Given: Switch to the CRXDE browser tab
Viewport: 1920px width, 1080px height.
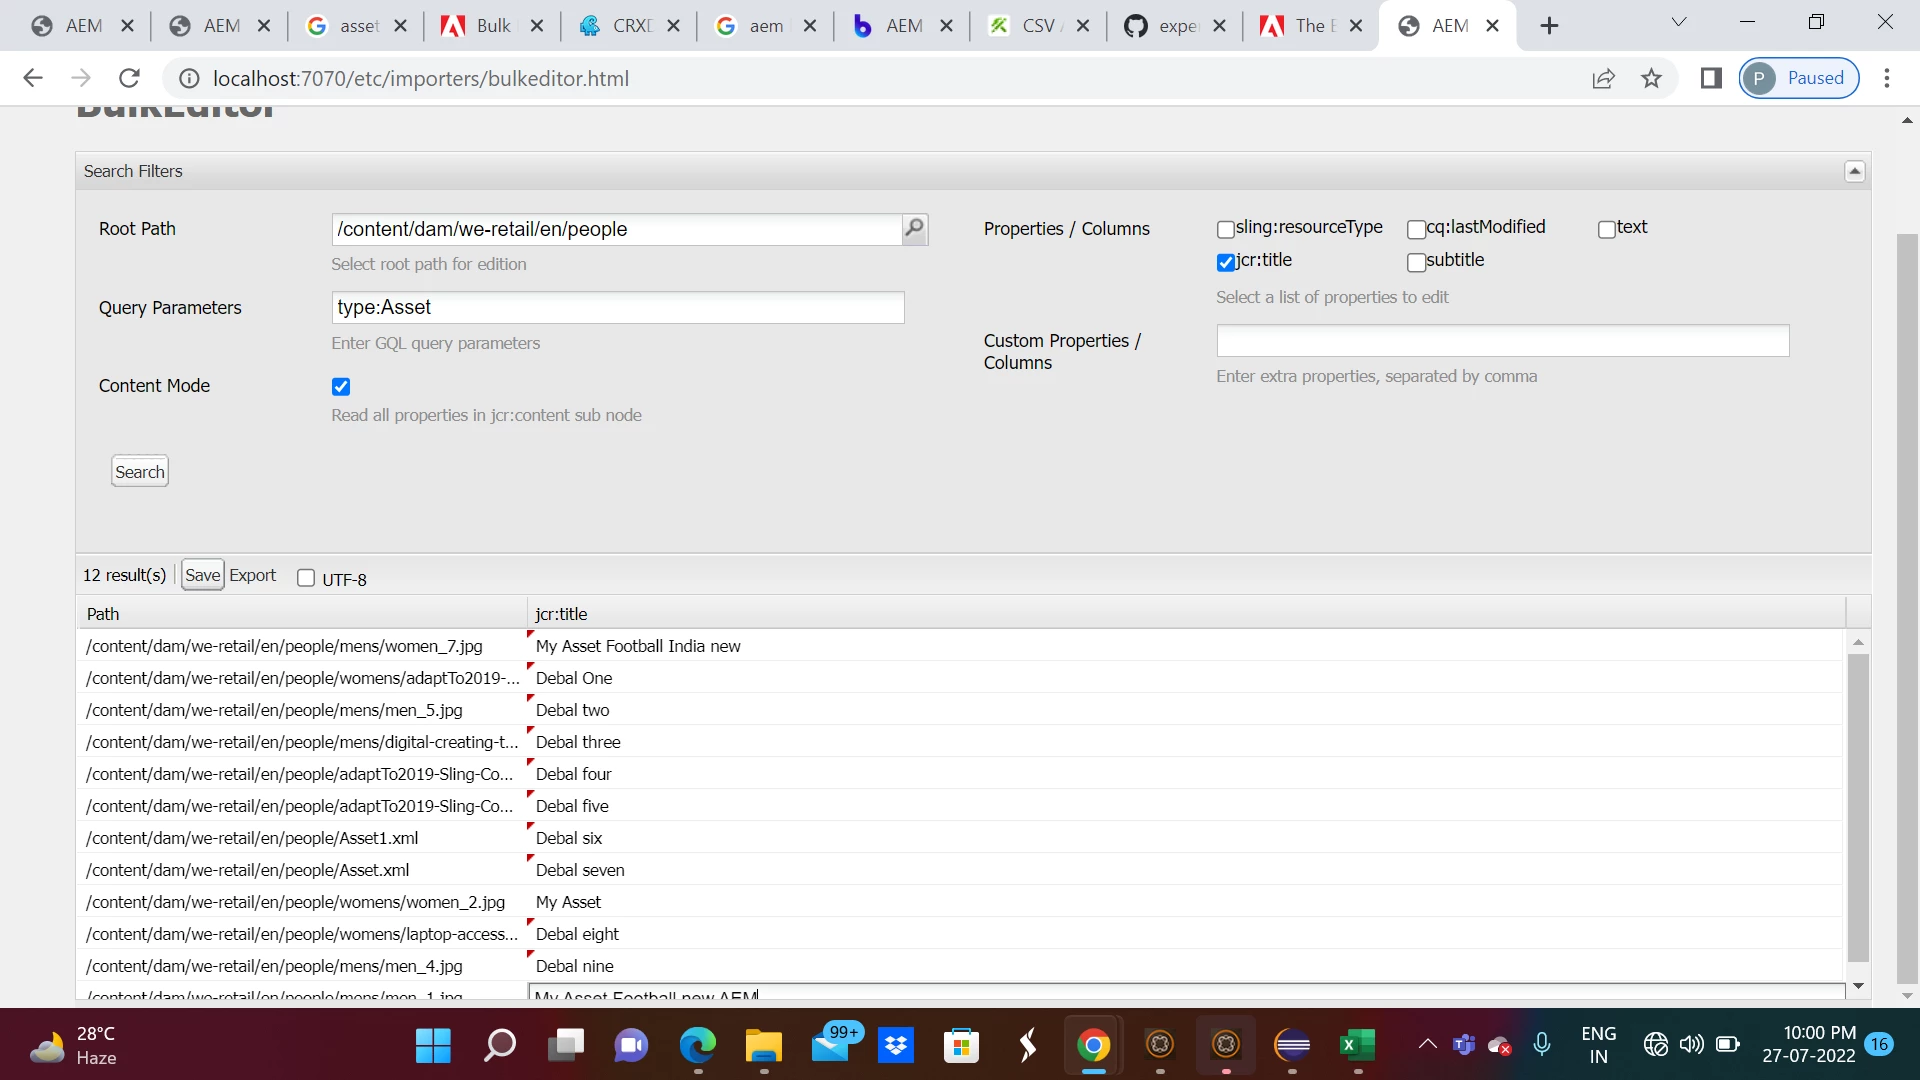Looking at the screenshot, I should click(620, 26).
